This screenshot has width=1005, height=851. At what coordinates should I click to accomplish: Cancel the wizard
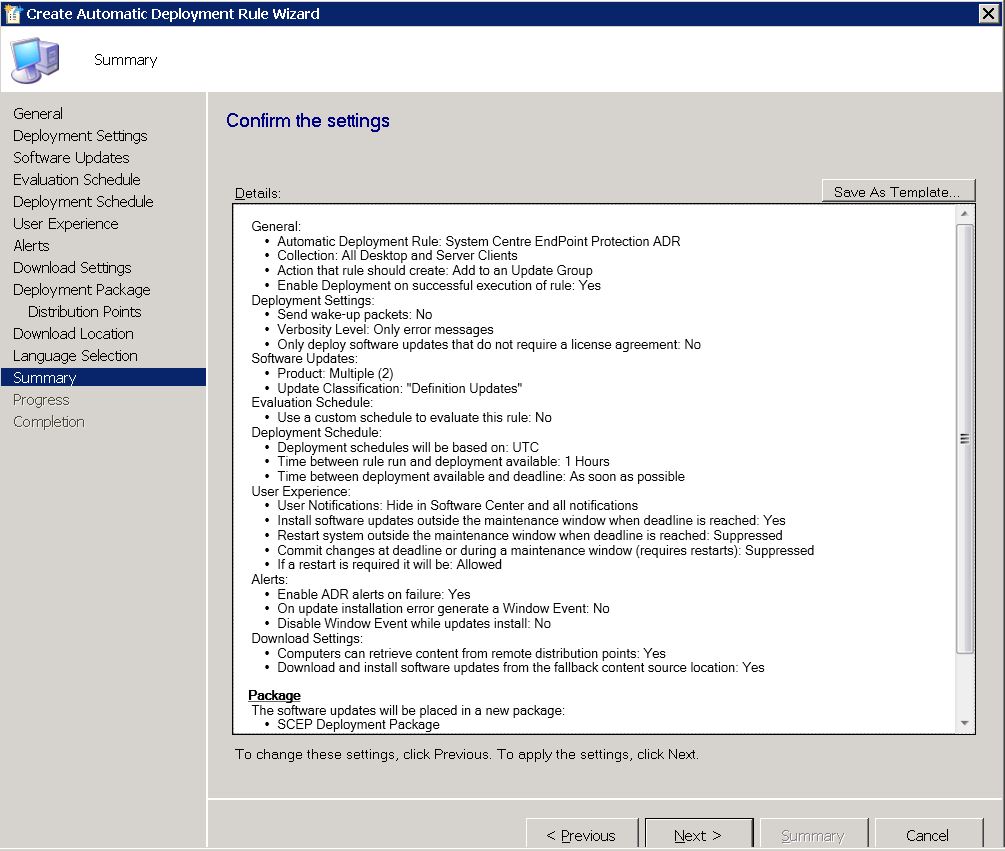point(928,835)
